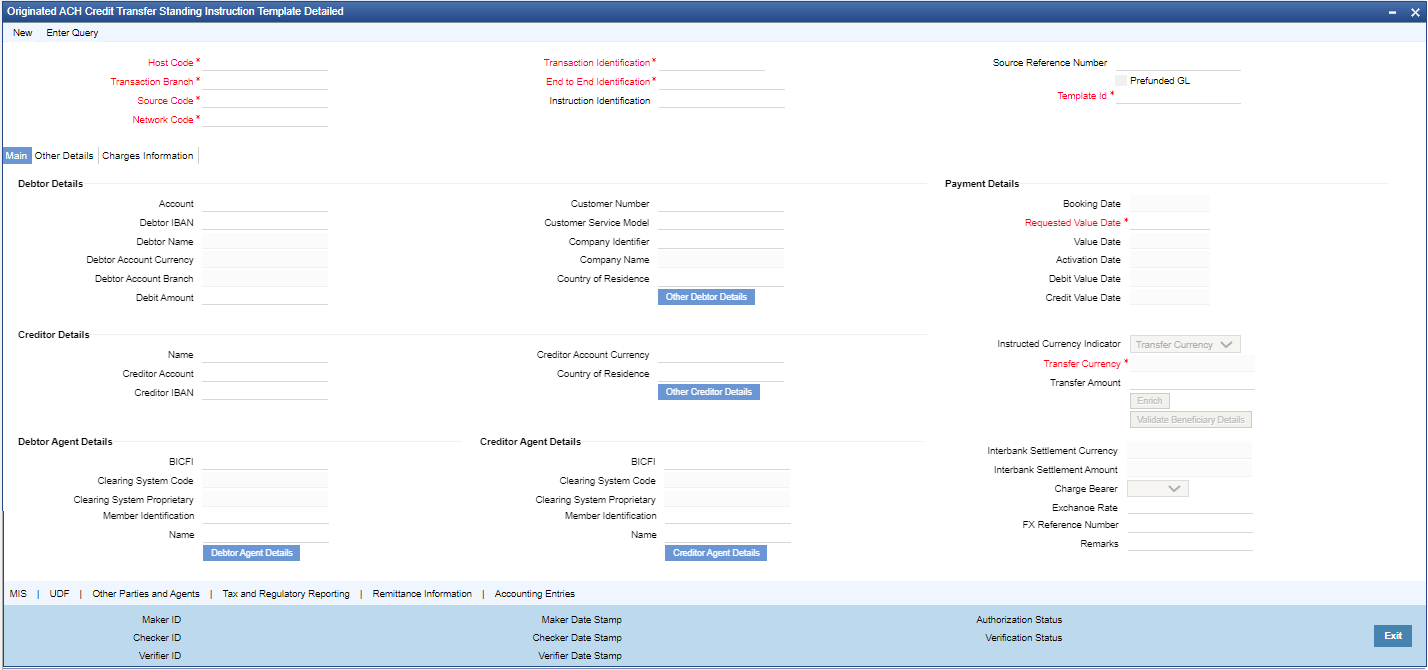Click the Other Debtor Details button
This screenshot has height=670, width=1428.
(x=706, y=297)
